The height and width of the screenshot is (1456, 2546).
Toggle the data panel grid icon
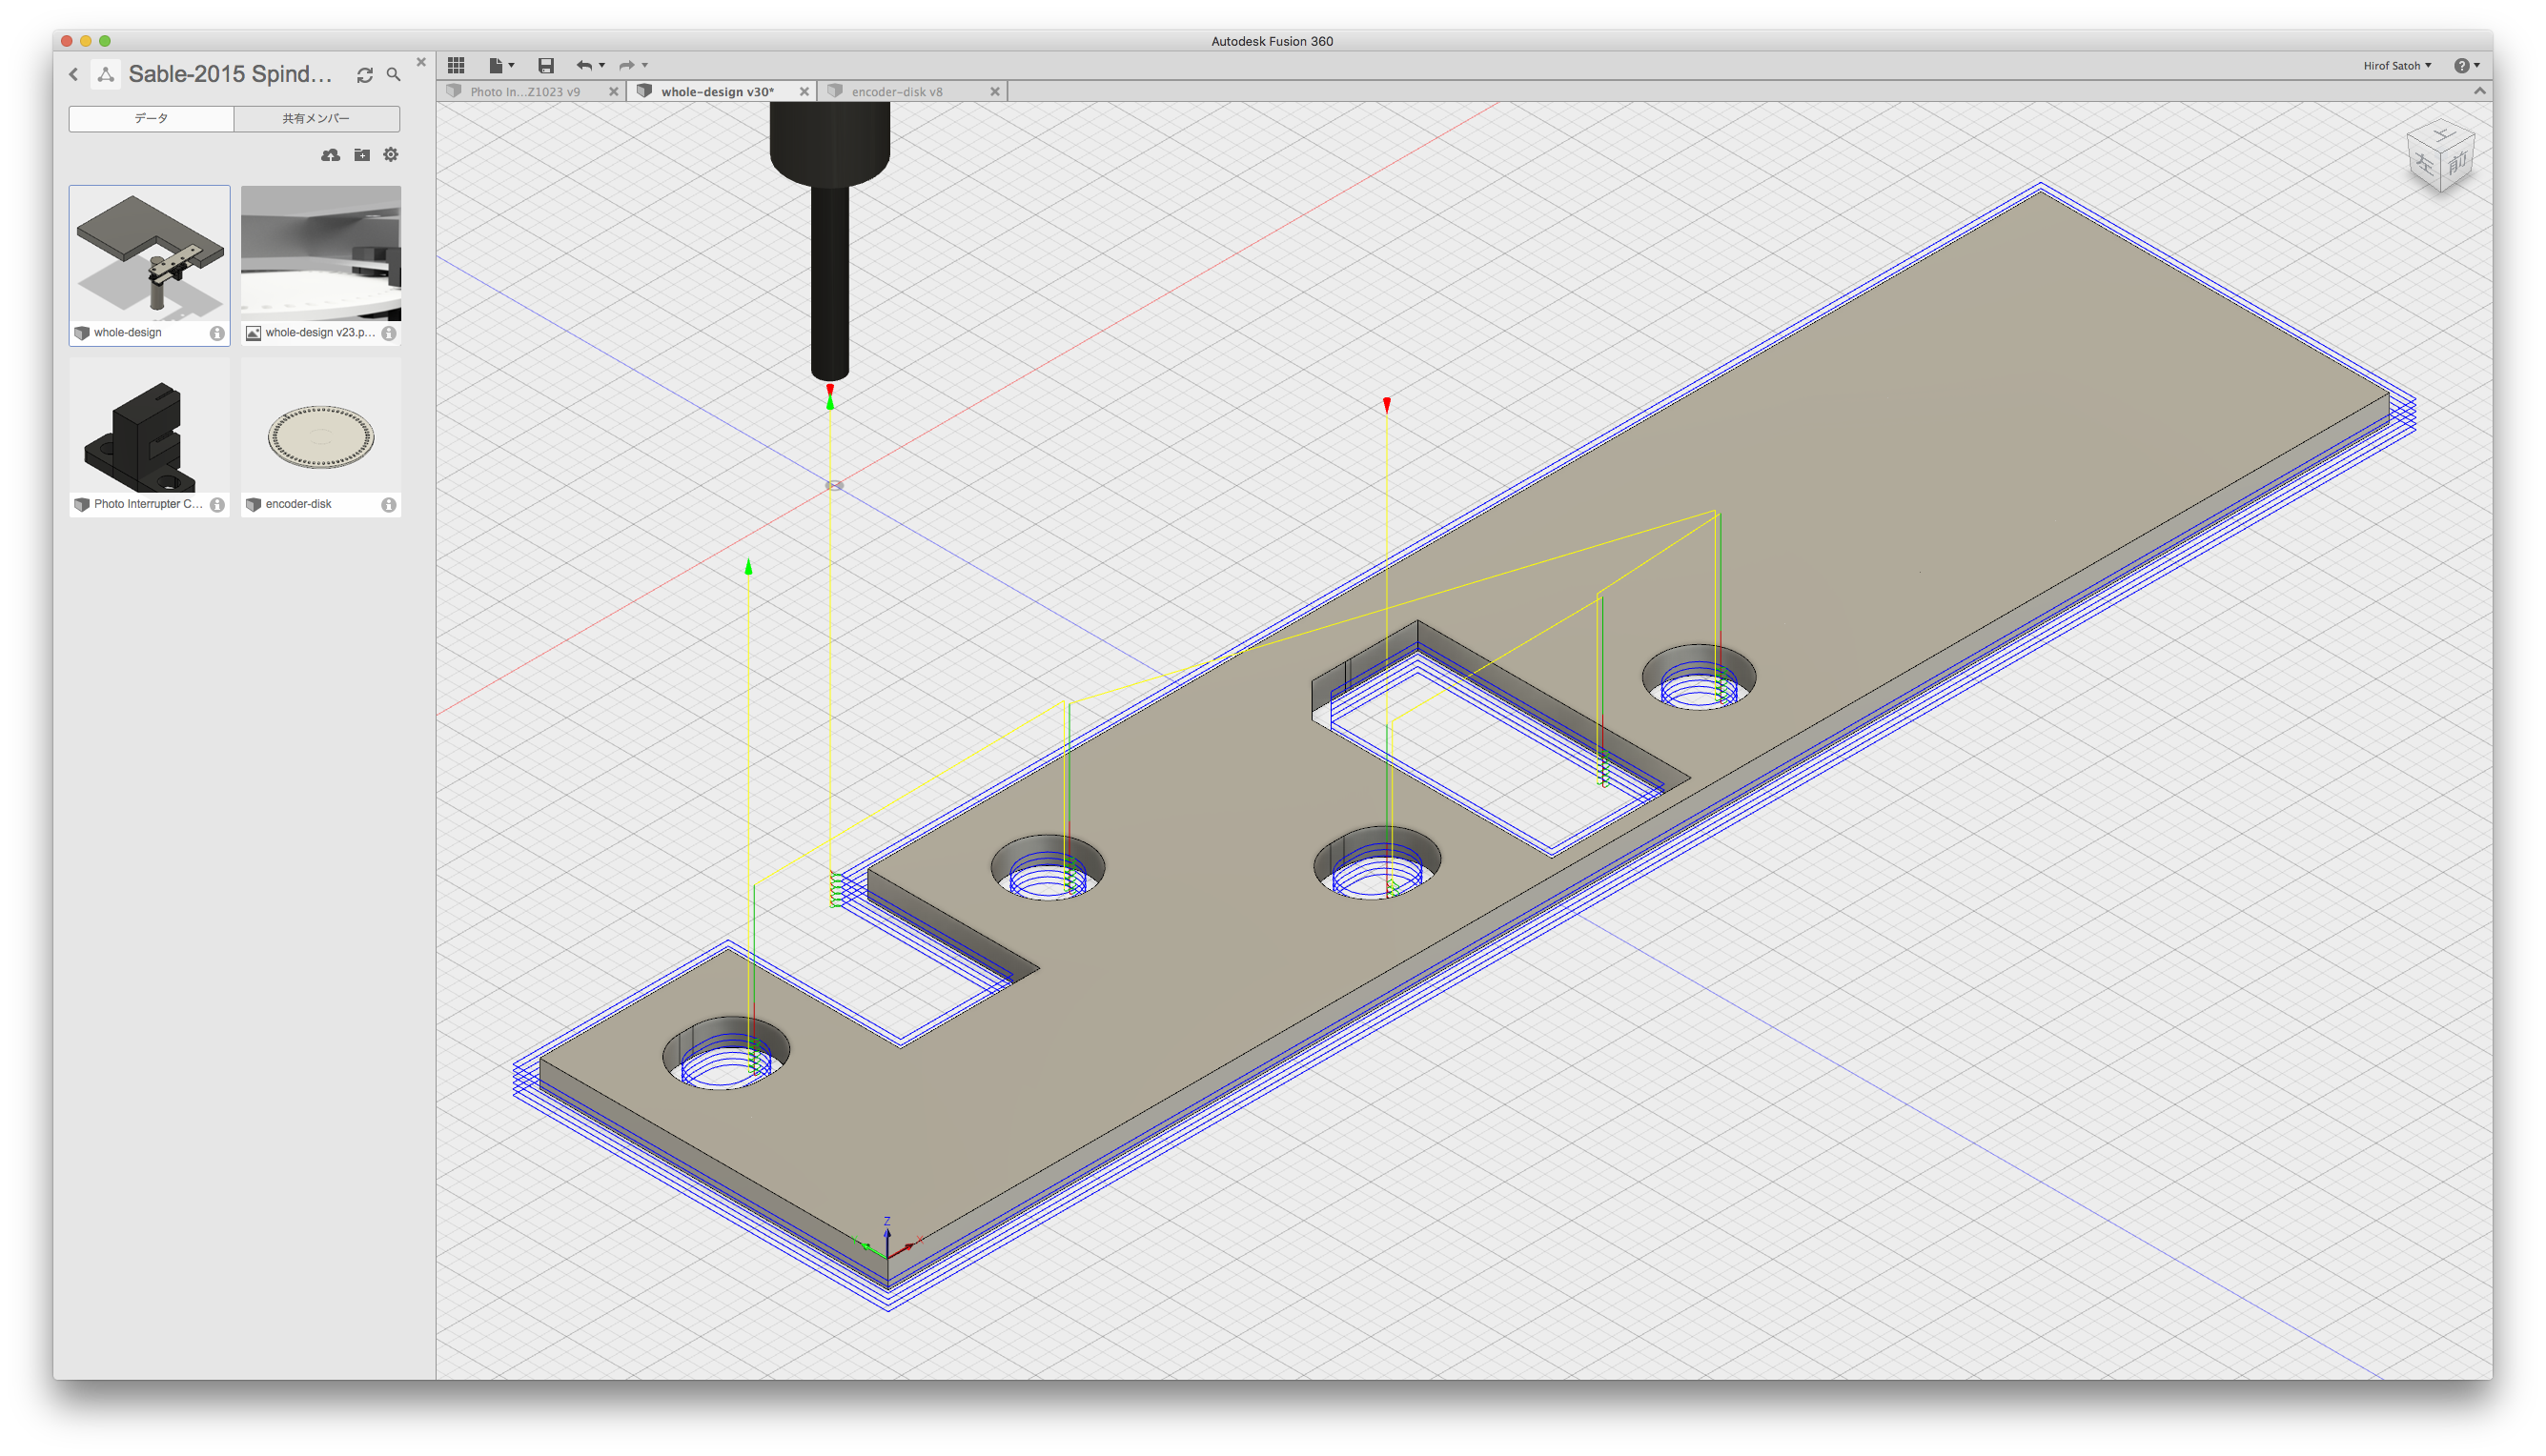[456, 65]
